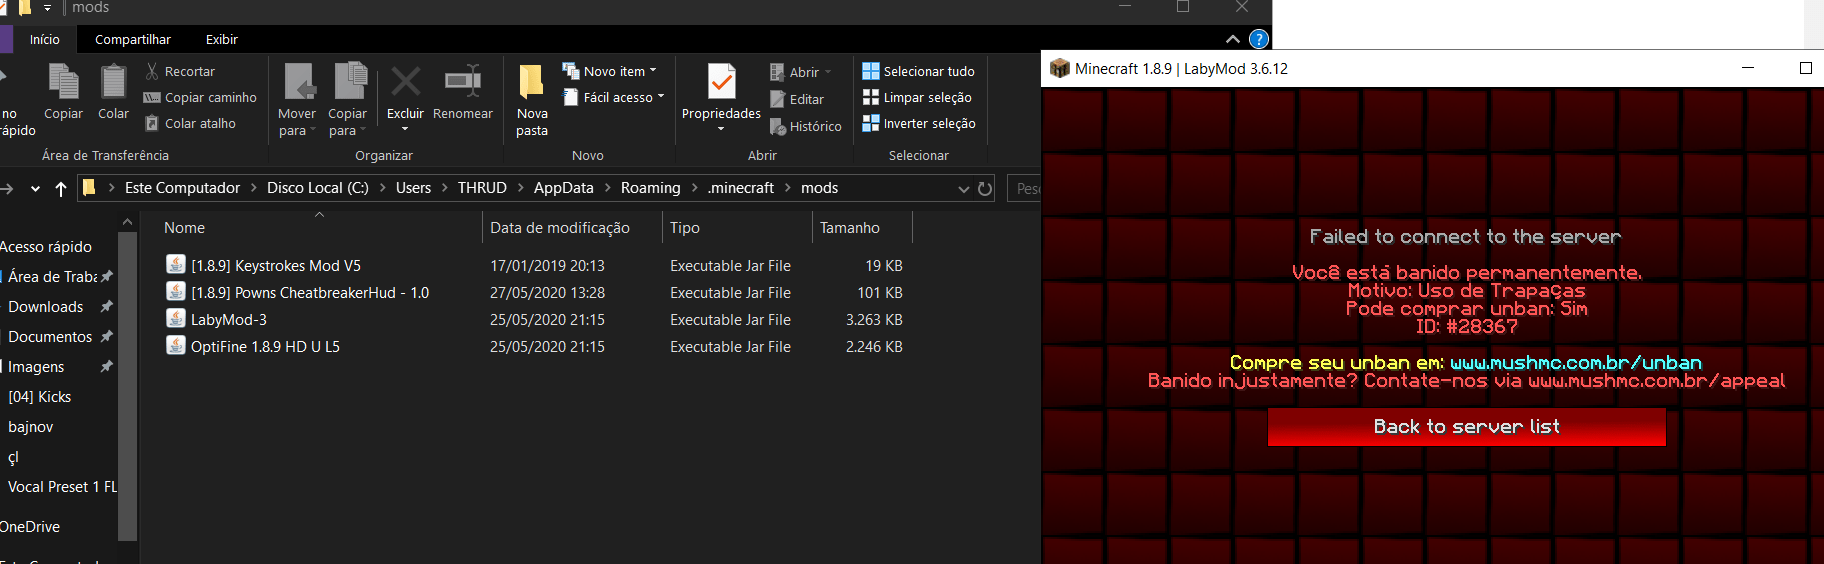
Task: Click the Explorer search box
Action: click(x=1024, y=188)
